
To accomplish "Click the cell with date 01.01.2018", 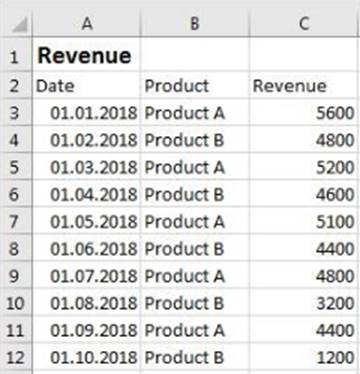I will point(87,113).
